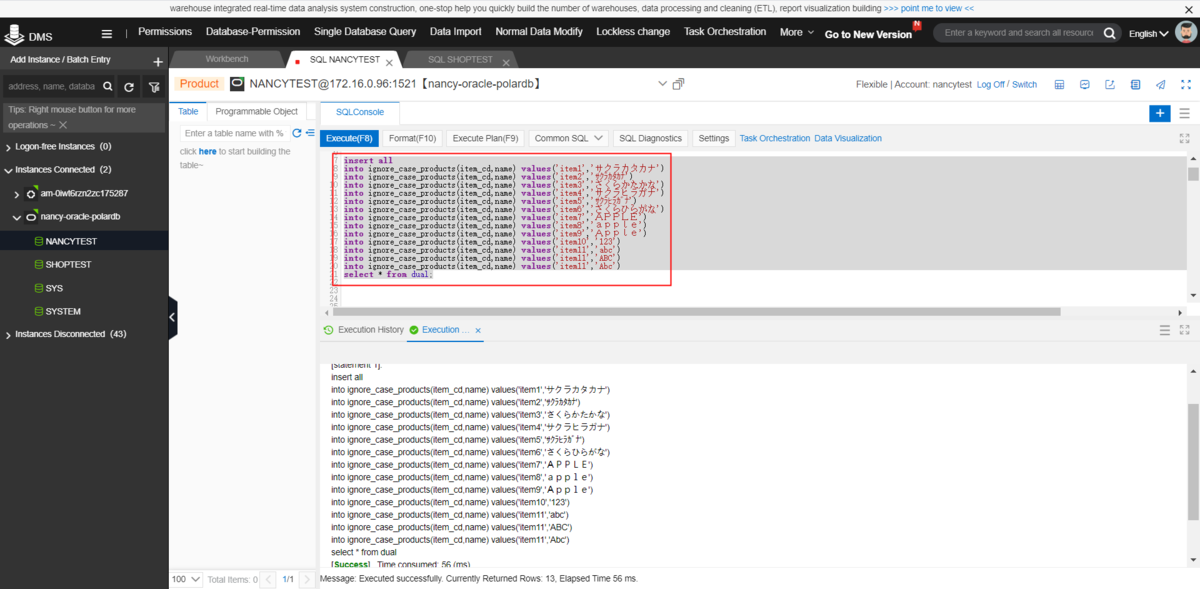
Task: Click the global search magnifier icon
Action: click(1110, 33)
